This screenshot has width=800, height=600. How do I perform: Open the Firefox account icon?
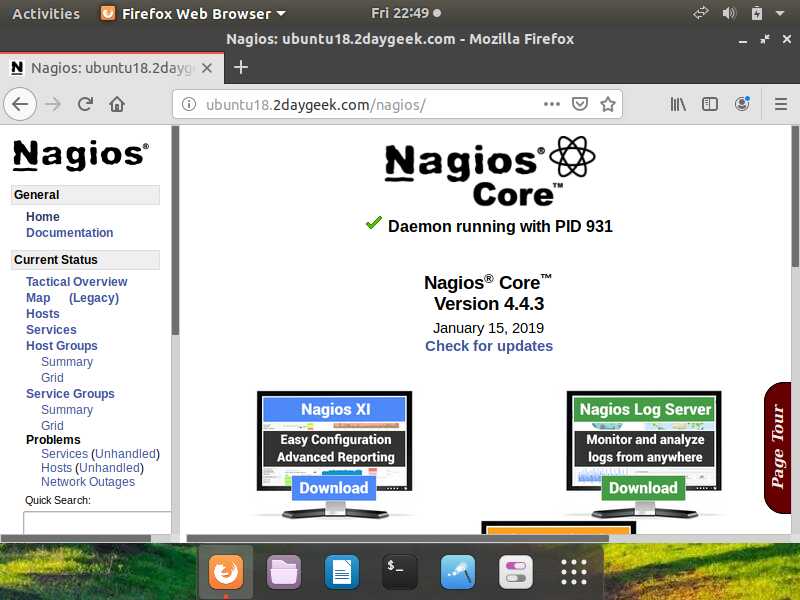pos(742,104)
